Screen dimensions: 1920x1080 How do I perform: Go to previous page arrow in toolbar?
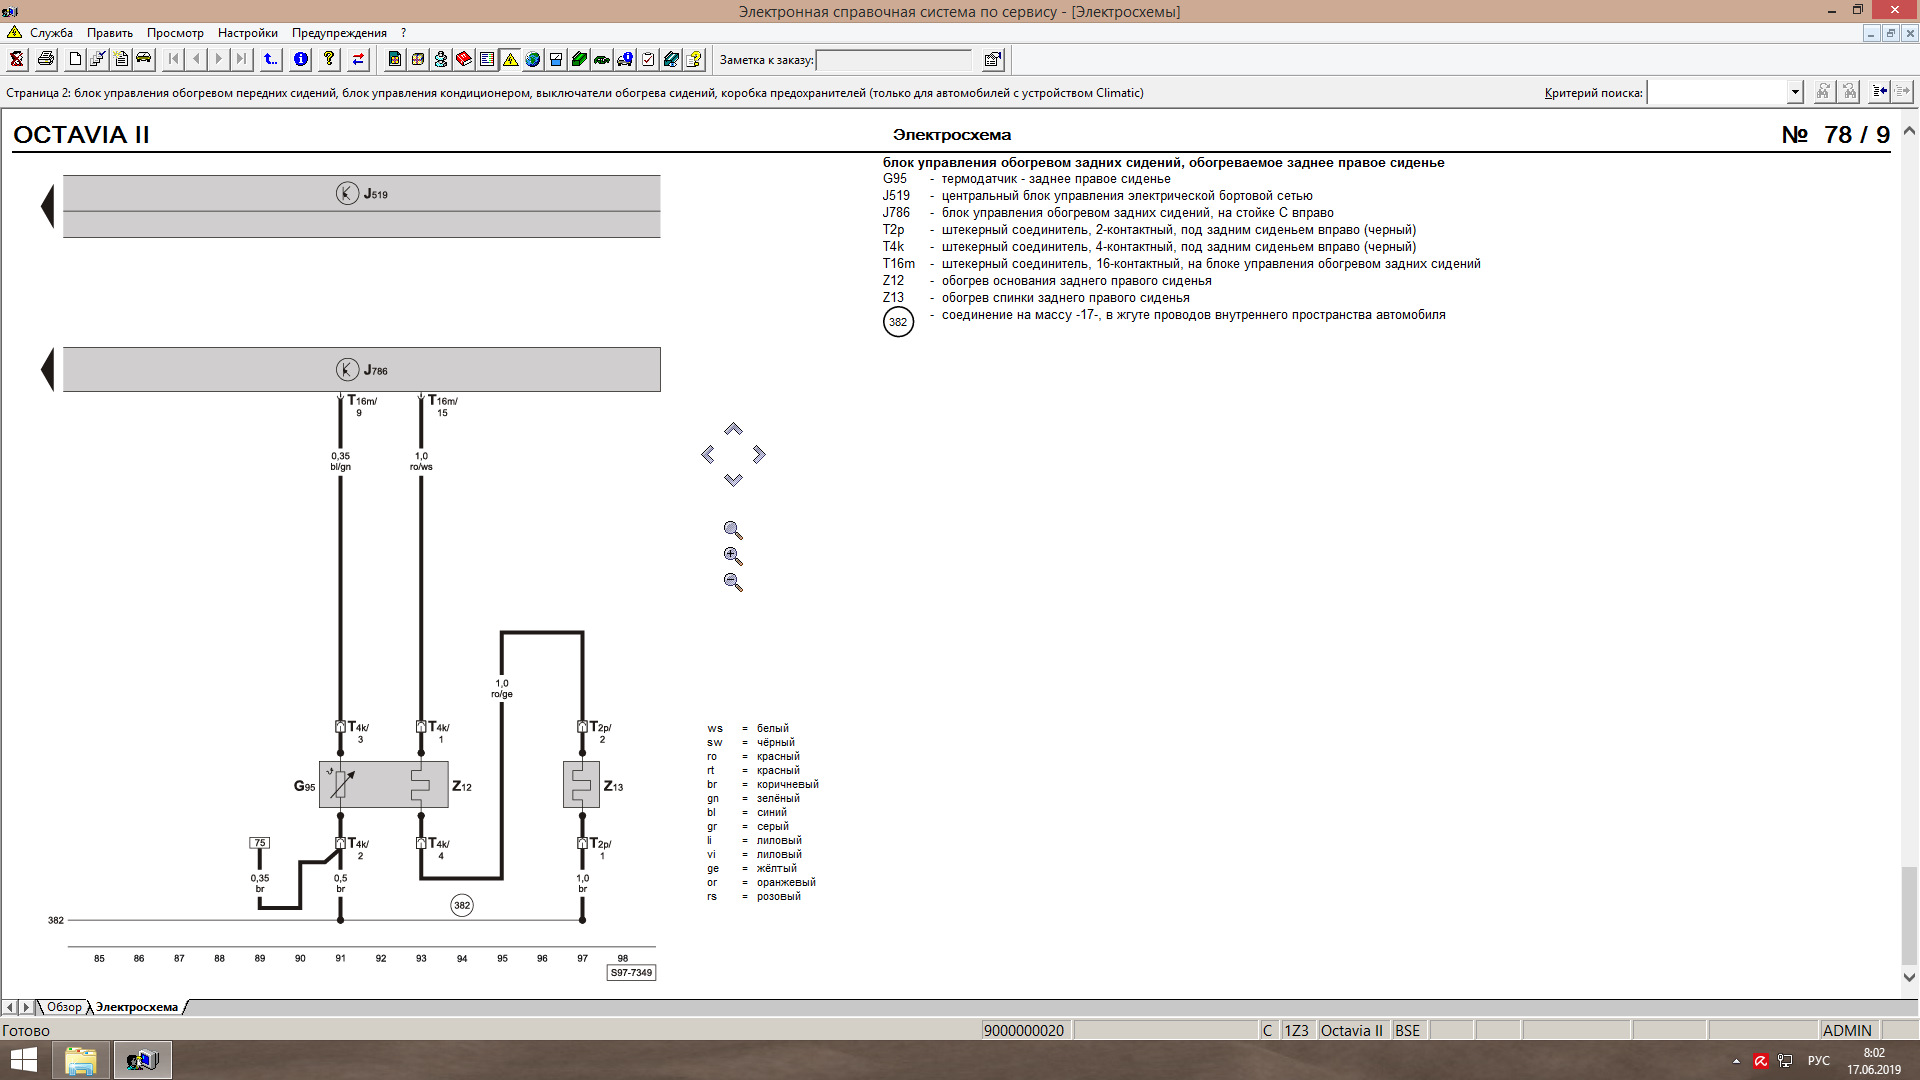pos(196,59)
